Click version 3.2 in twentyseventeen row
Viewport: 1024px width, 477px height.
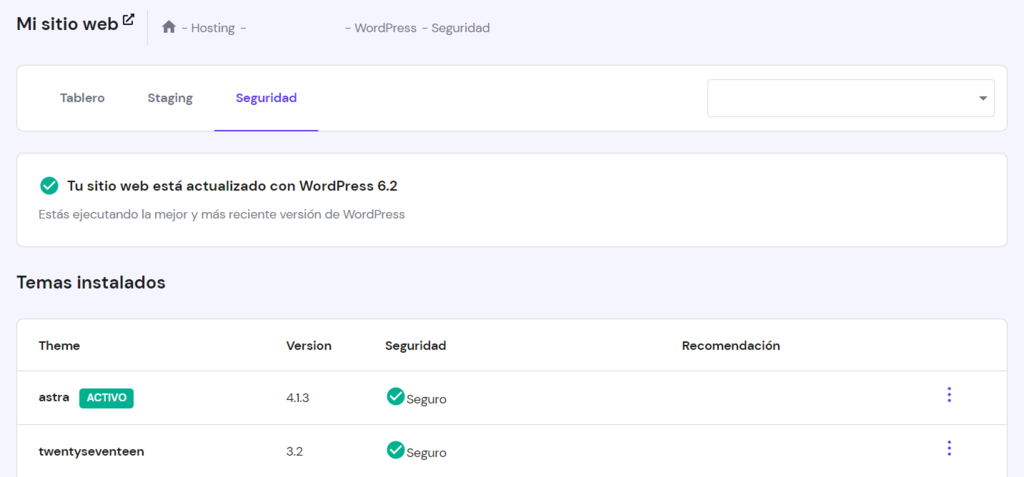295,452
